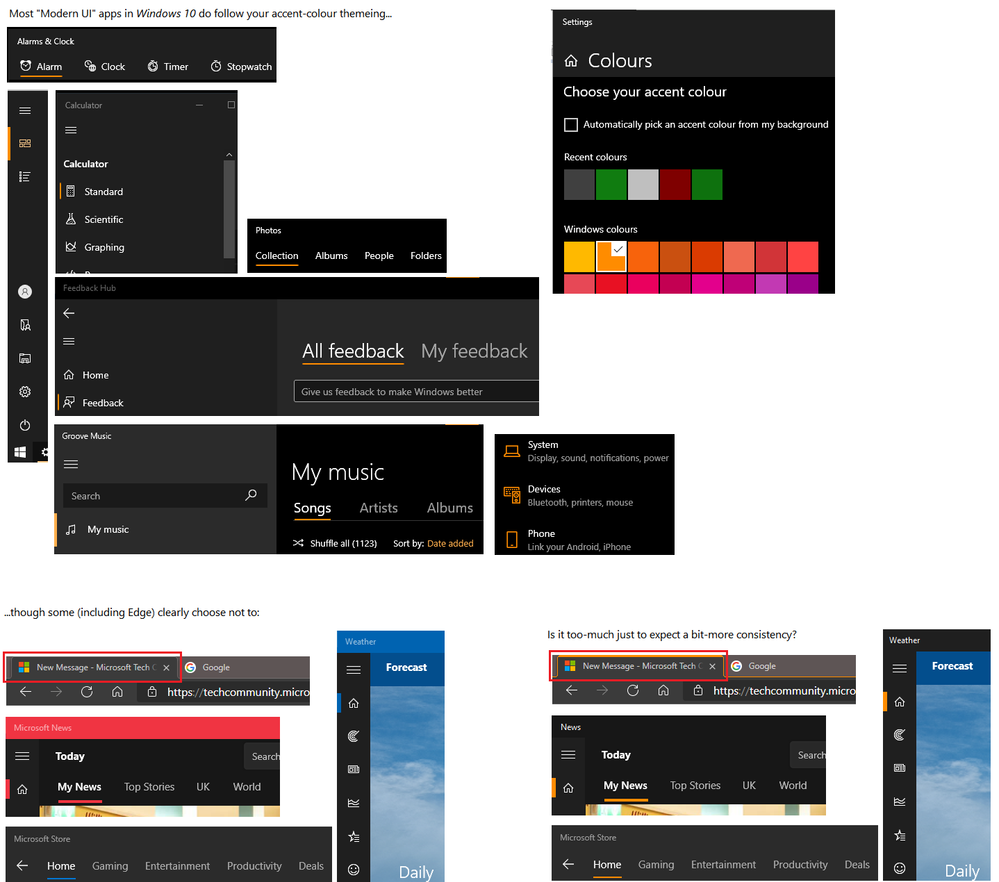Open Documents from the Start sidebar
The height and width of the screenshot is (882, 999).
(25, 325)
